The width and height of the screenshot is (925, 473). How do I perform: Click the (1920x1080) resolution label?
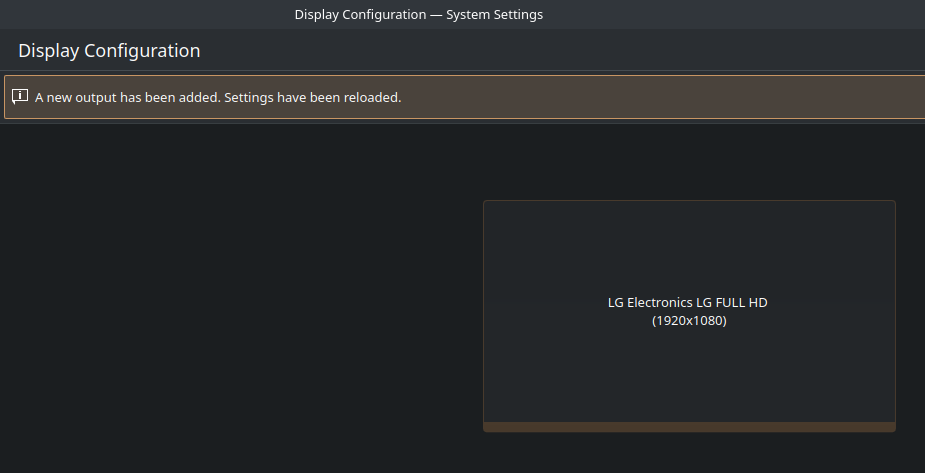689,321
